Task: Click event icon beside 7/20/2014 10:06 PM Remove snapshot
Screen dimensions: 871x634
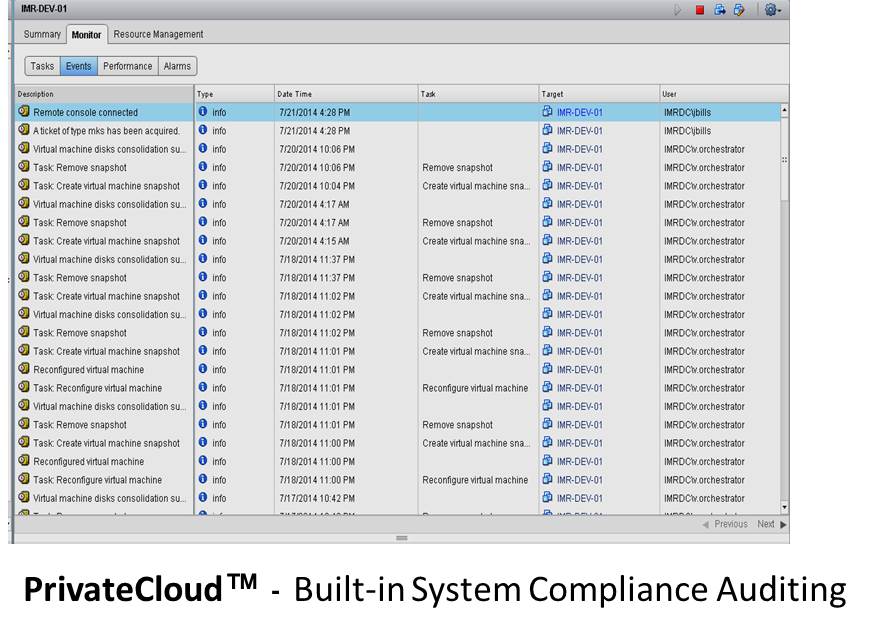Action: [x=23, y=167]
